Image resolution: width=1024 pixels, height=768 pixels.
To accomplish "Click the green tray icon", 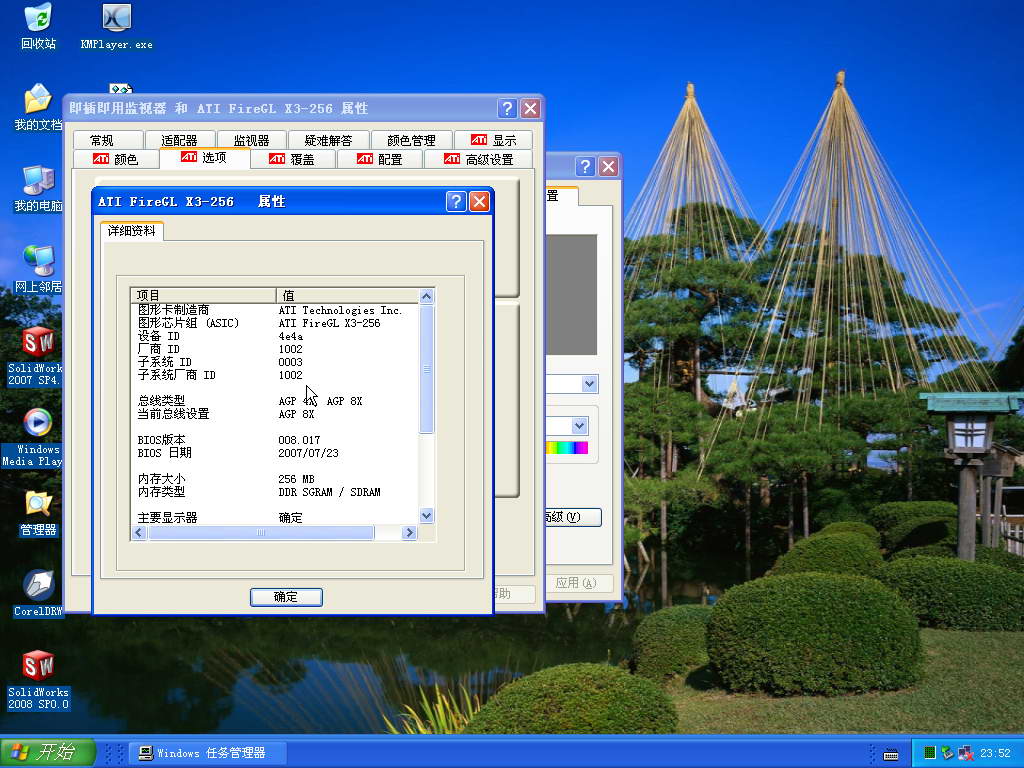I will click(x=929, y=753).
